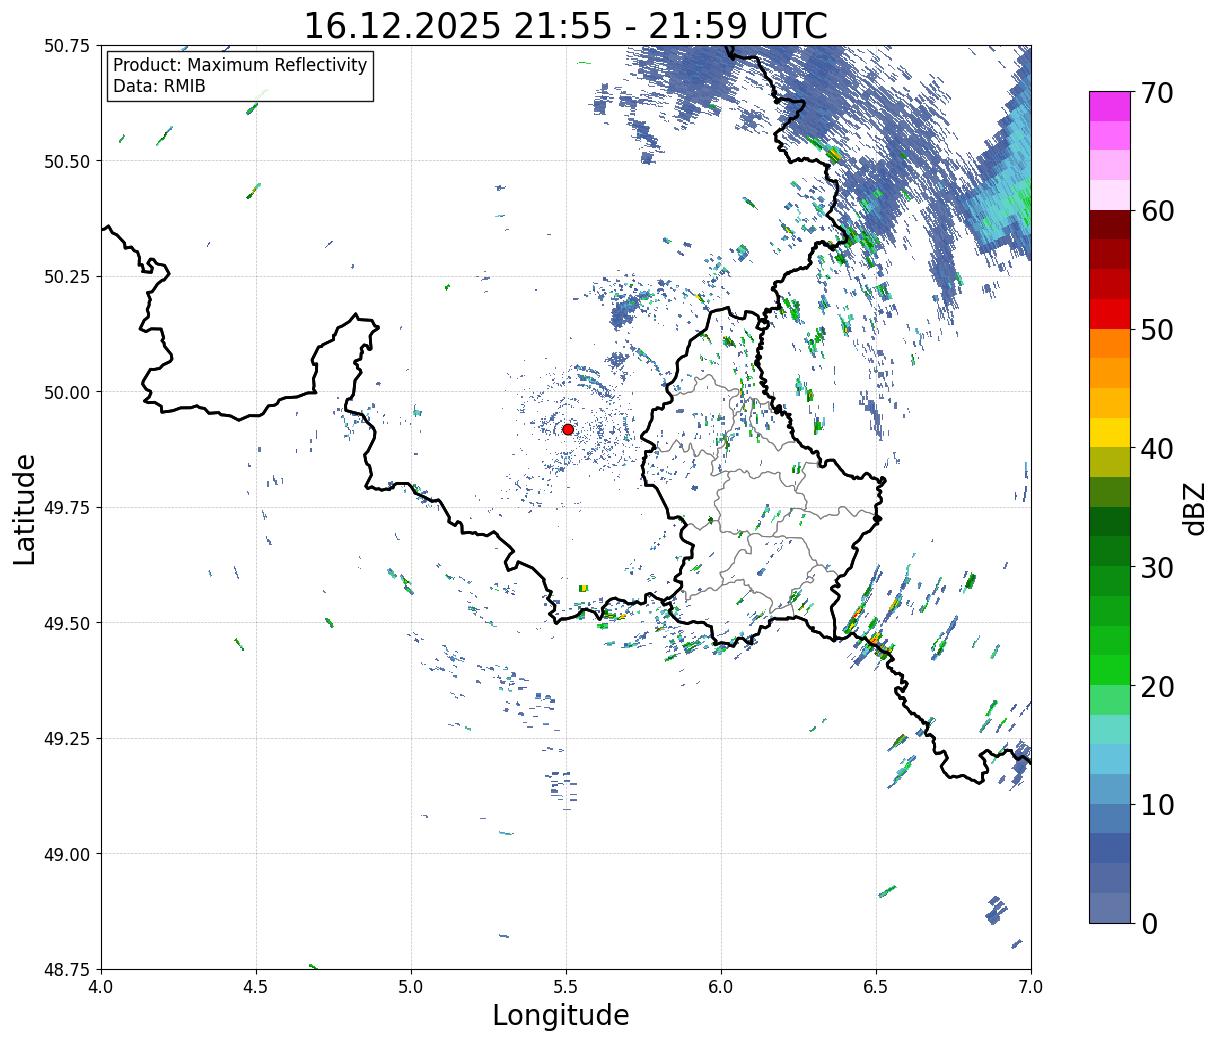Click the plot title with date and UTC time
The image size is (1219, 1040).
(x=566, y=26)
